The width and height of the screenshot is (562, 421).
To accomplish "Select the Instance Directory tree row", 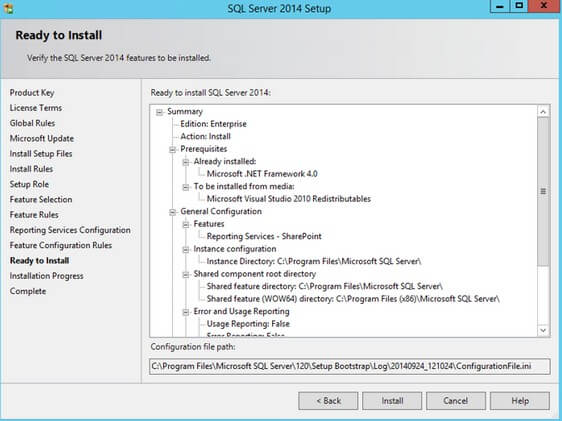I will pyautogui.click(x=314, y=261).
